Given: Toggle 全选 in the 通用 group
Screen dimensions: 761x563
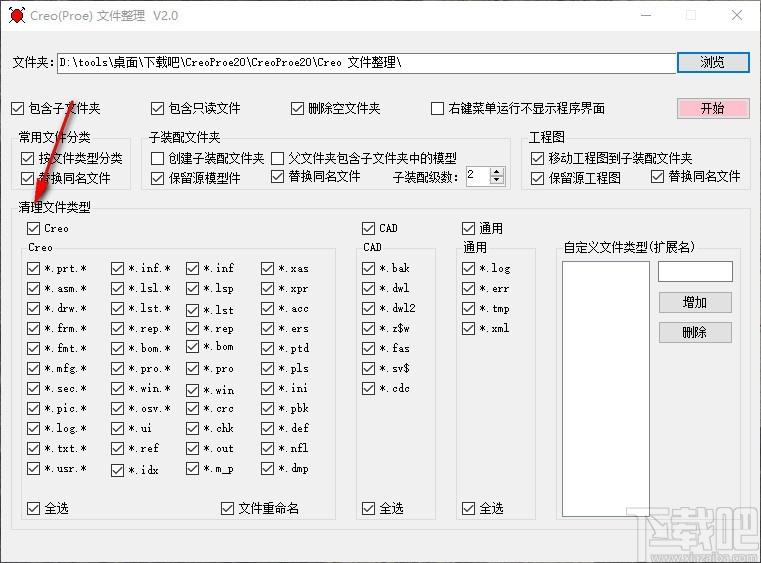Looking at the screenshot, I should 468,508.
